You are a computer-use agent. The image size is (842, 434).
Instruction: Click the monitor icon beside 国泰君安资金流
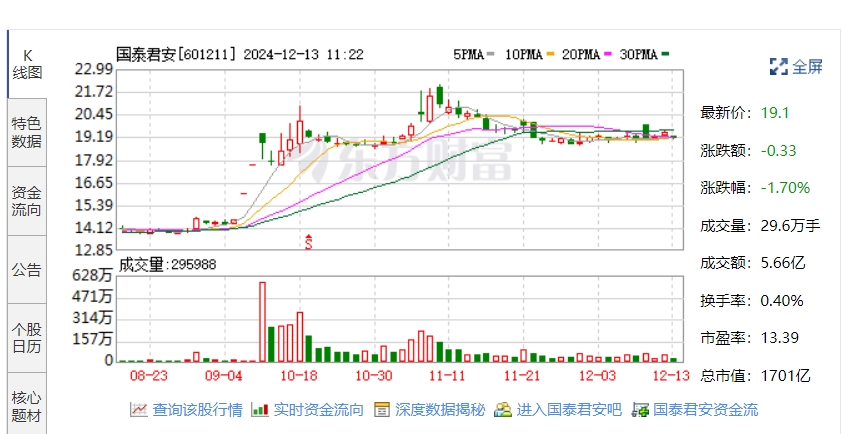(641, 410)
